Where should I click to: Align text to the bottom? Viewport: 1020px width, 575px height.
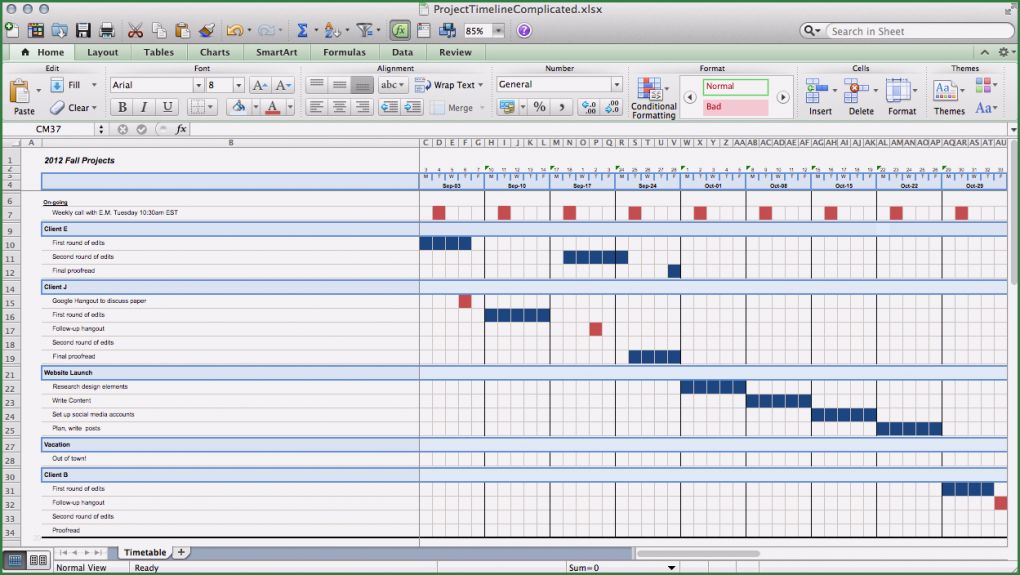(362, 85)
